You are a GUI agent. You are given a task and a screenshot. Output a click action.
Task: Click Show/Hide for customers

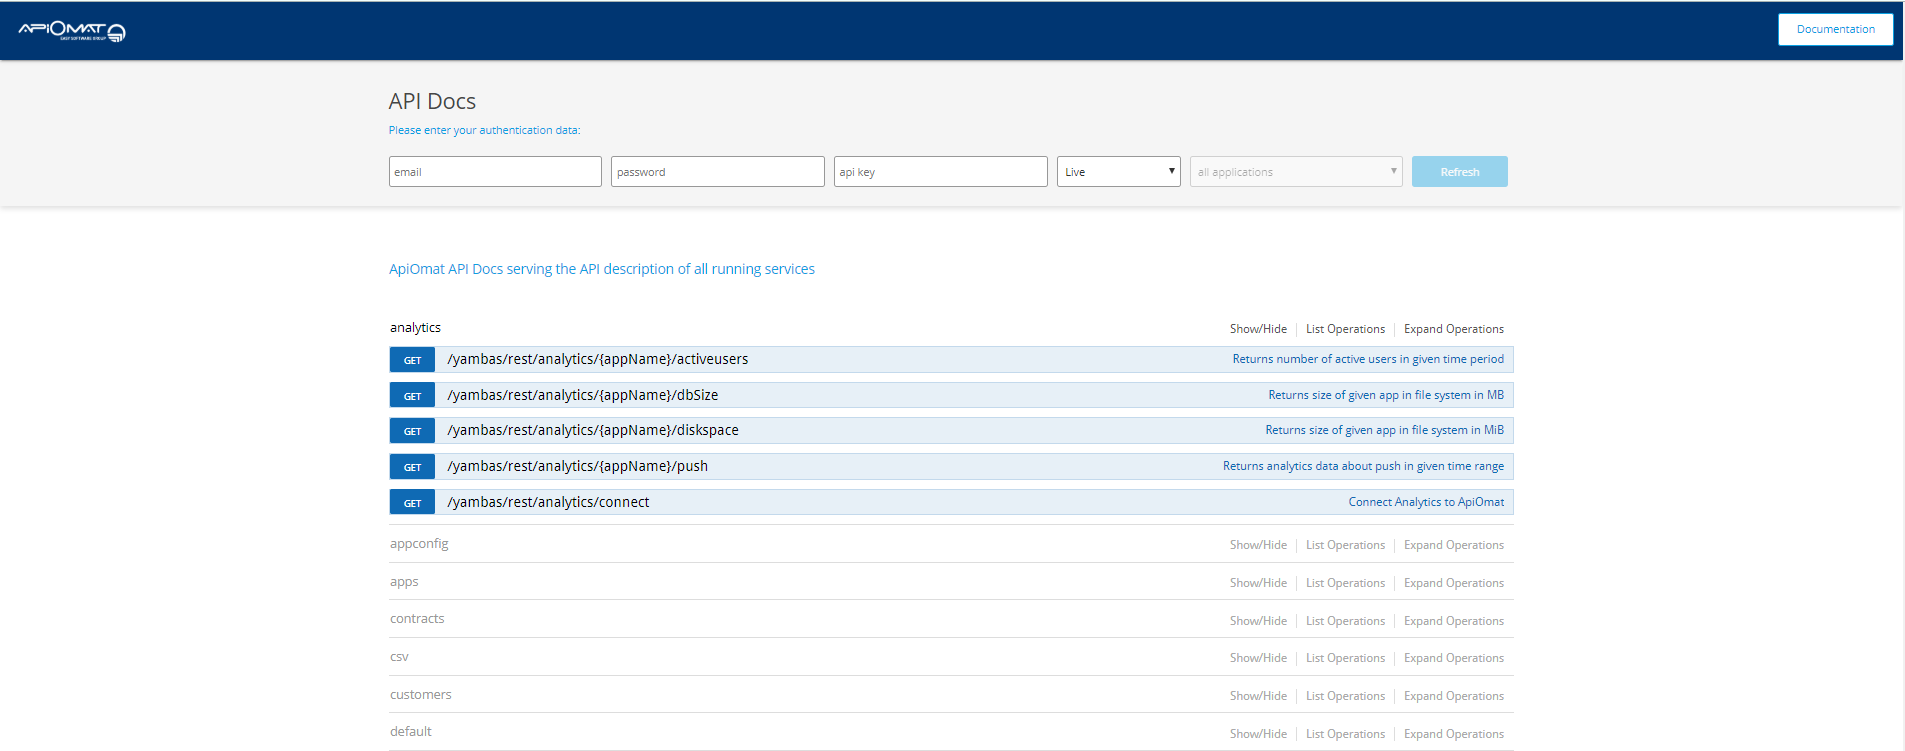(x=1258, y=696)
